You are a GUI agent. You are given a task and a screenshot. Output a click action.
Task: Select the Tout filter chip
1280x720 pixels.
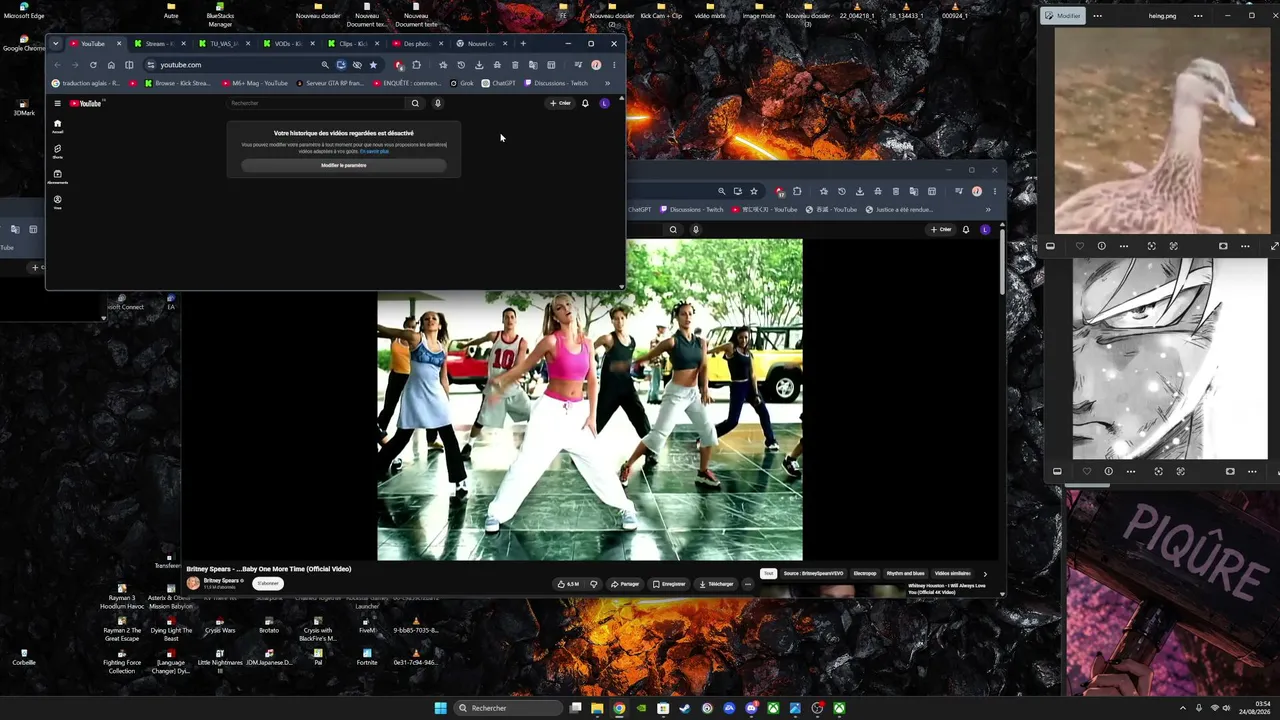[768, 574]
